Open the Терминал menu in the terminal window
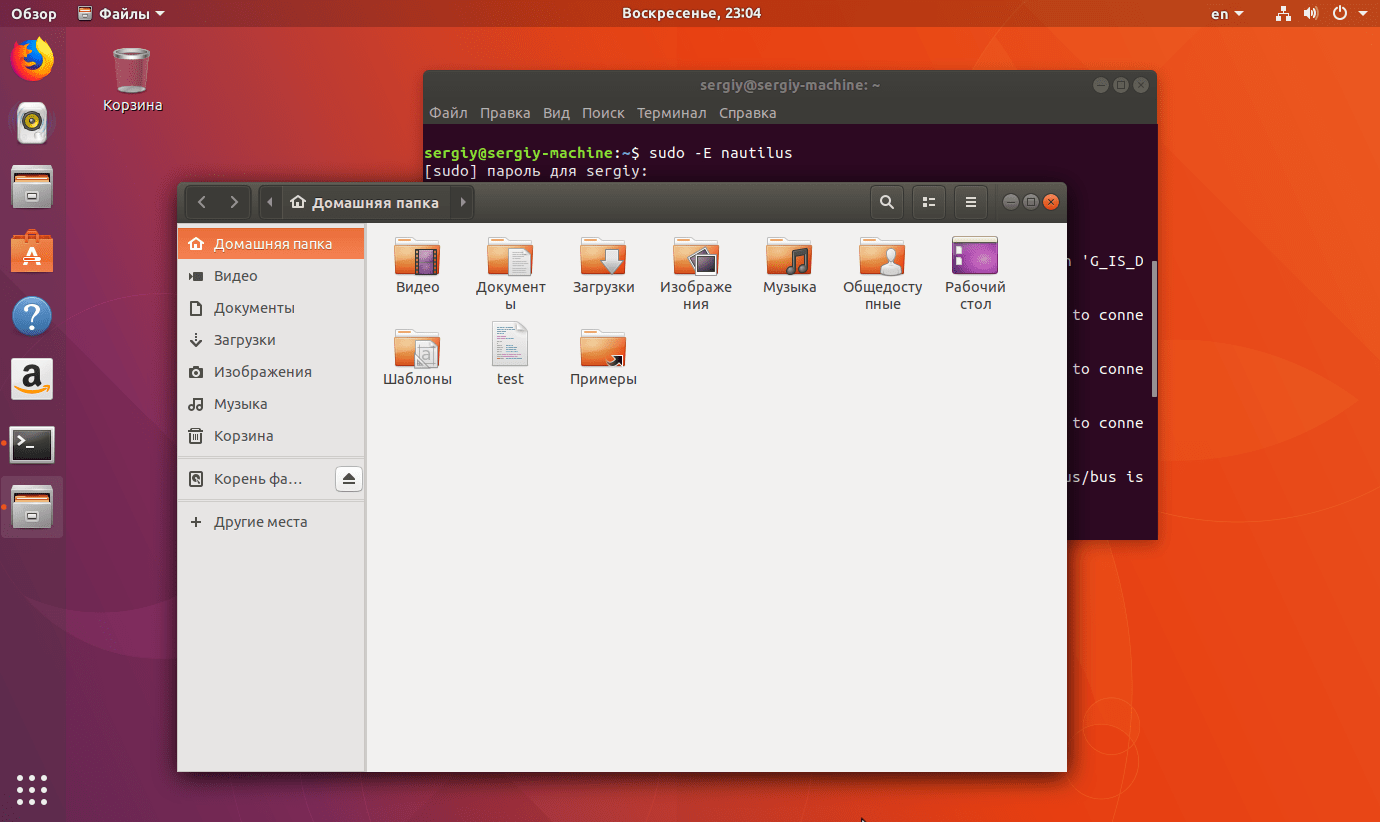 click(671, 113)
